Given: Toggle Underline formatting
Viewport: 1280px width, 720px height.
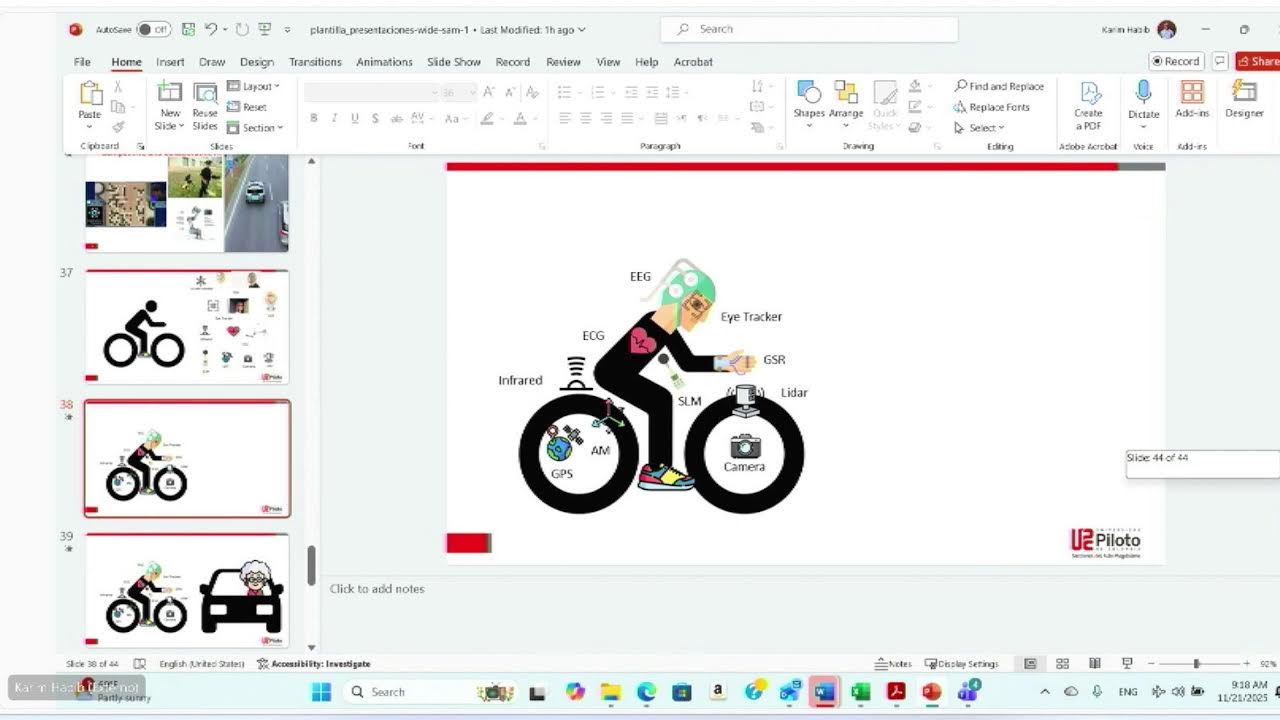Looking at the screenshot, I should [355, 118].
